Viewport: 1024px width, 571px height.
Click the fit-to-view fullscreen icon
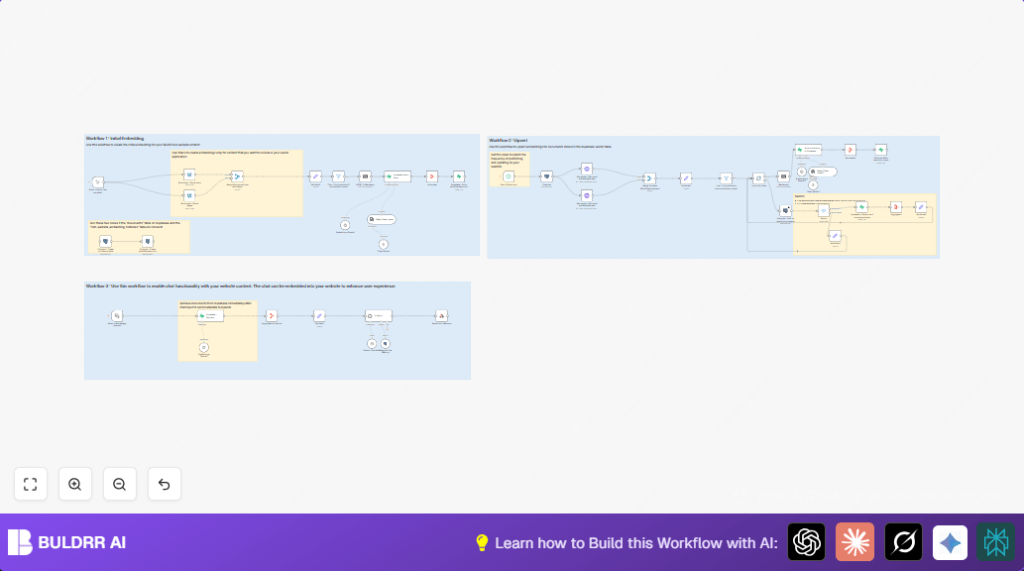coord(30,484)
